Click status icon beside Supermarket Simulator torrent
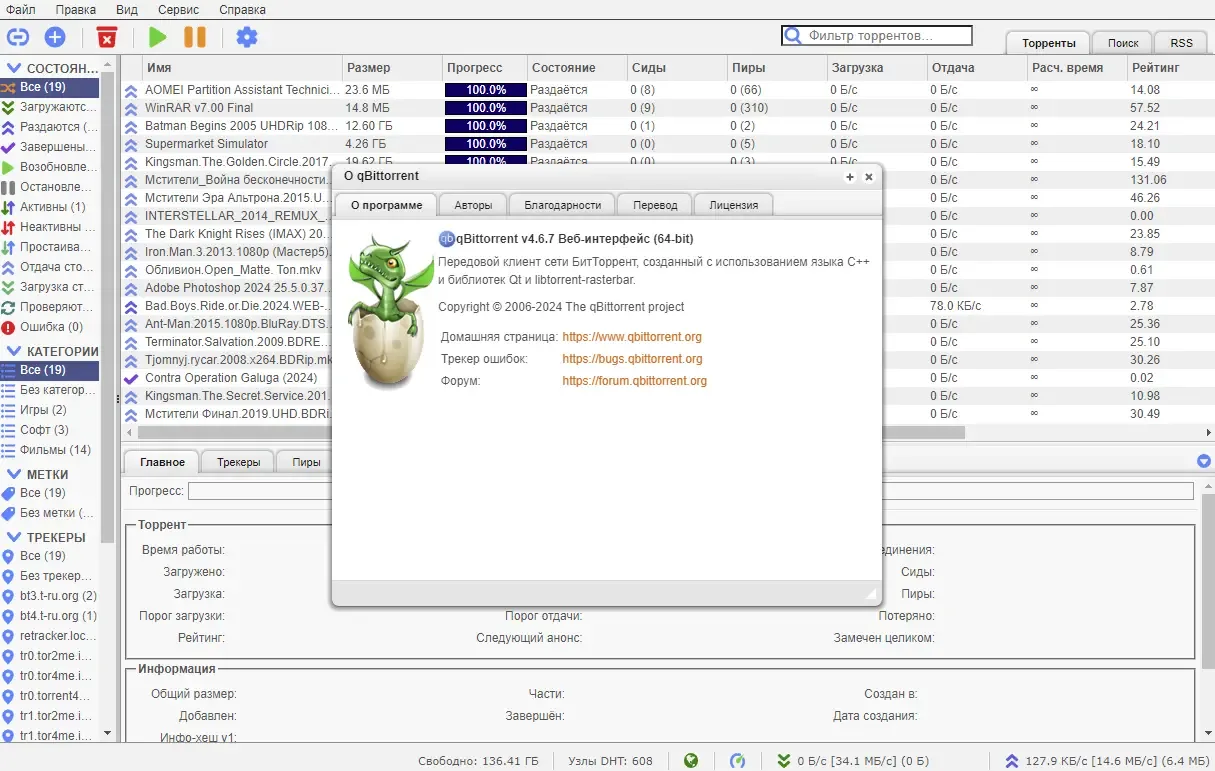This screenshot has height=771, width=1215. coord(131,144)
